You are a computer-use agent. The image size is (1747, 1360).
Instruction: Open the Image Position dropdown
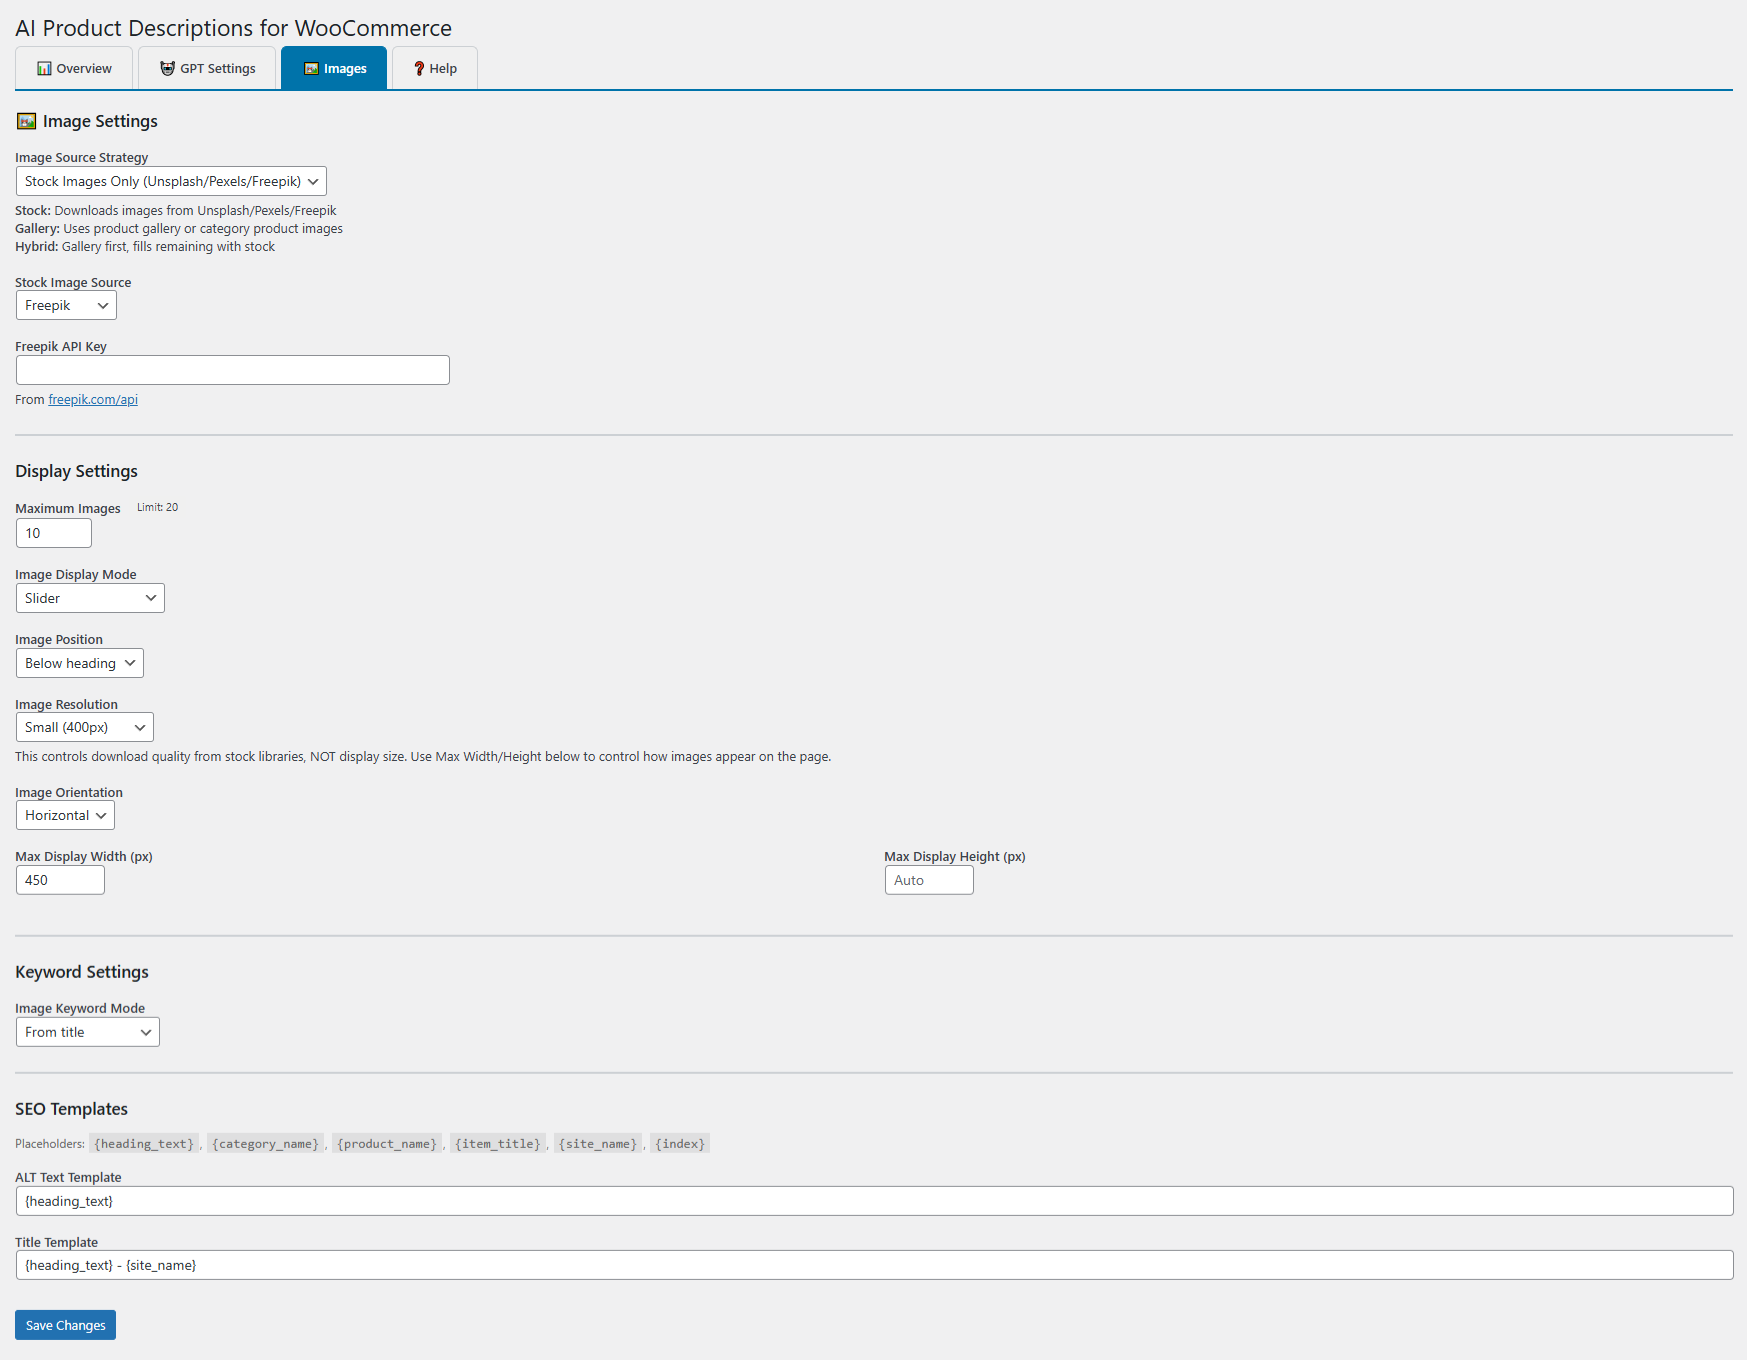(x=79, y=662)
